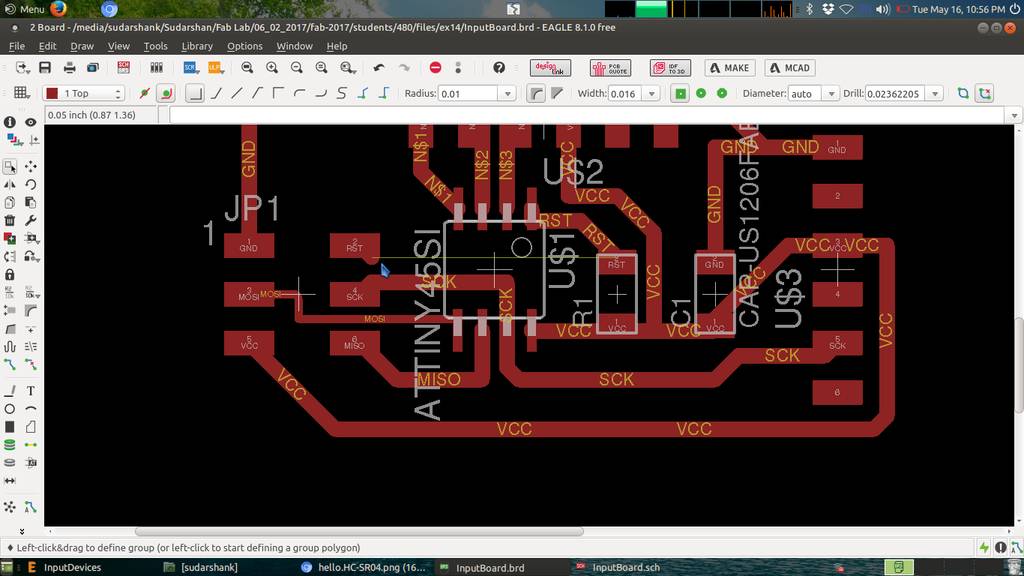Click the MCAD button
This screenshot has width=1024, height=576.
[790, 68]
